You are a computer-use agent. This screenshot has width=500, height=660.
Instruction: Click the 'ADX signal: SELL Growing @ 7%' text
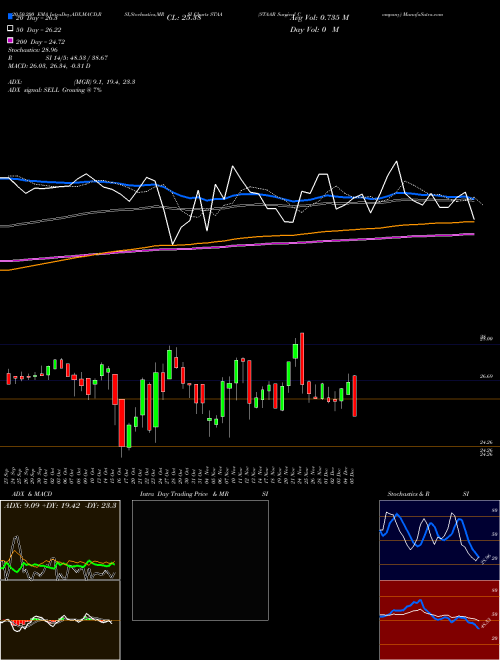coord(55,90)
